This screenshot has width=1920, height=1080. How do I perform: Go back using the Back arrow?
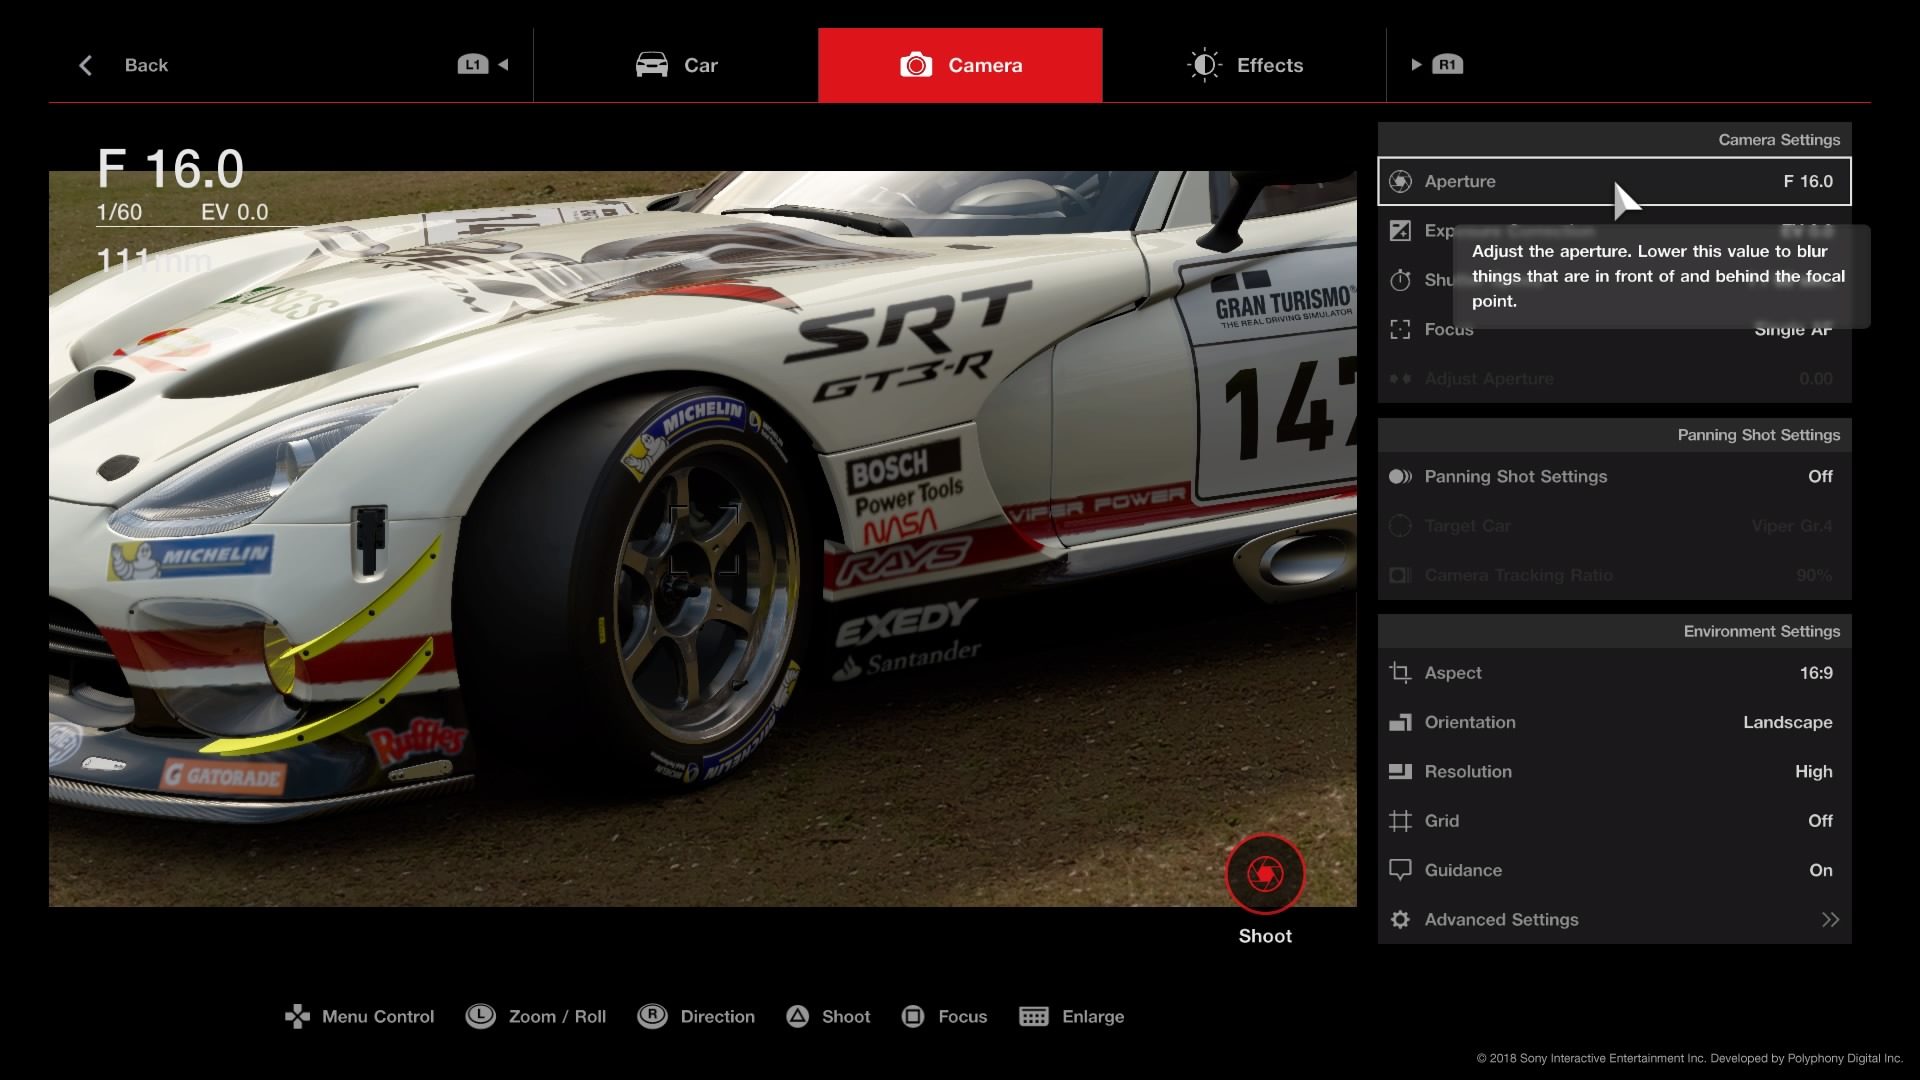point(86,65)
